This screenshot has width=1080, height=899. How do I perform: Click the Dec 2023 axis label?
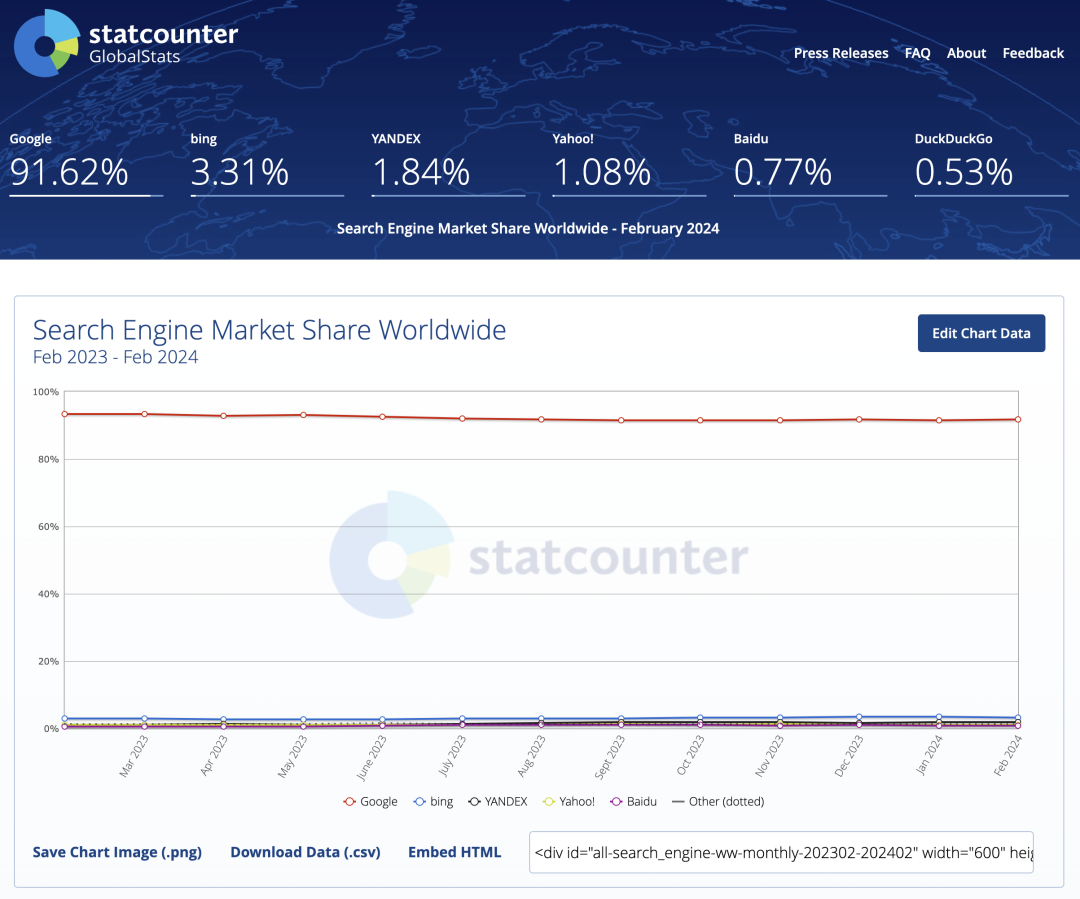click(849, 756)
